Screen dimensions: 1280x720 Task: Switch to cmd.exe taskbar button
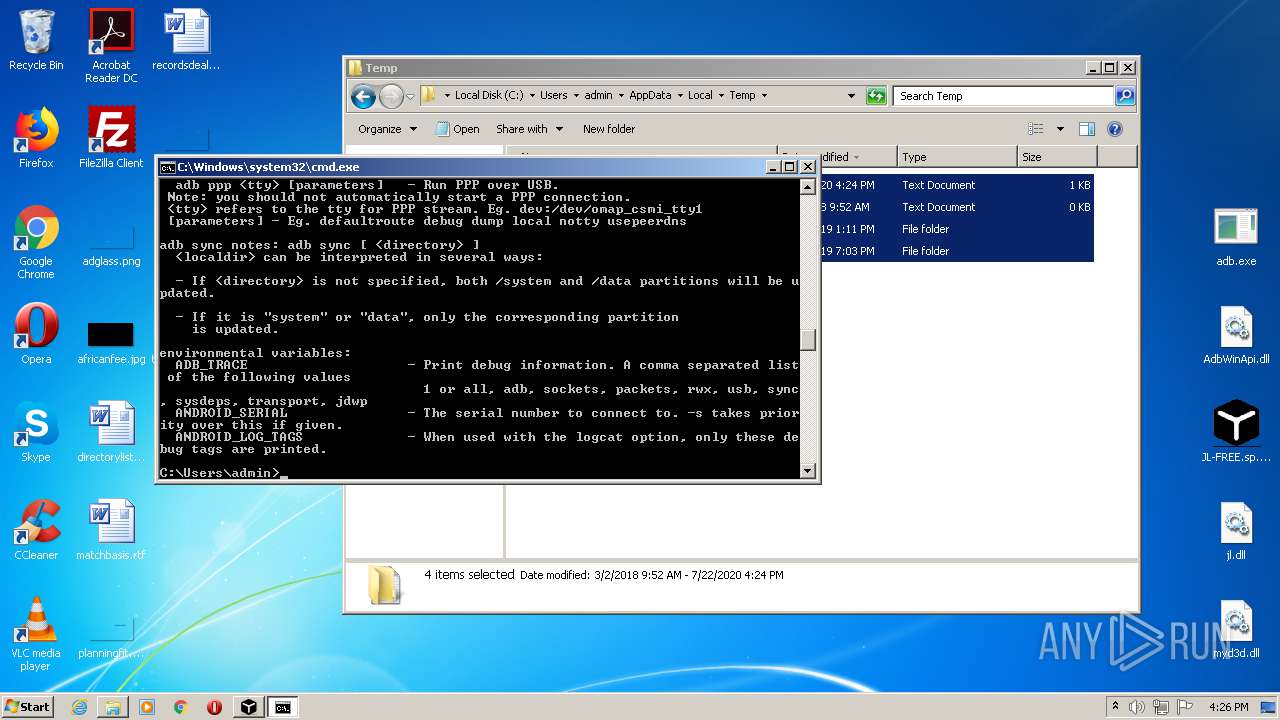tap(284, 707)
